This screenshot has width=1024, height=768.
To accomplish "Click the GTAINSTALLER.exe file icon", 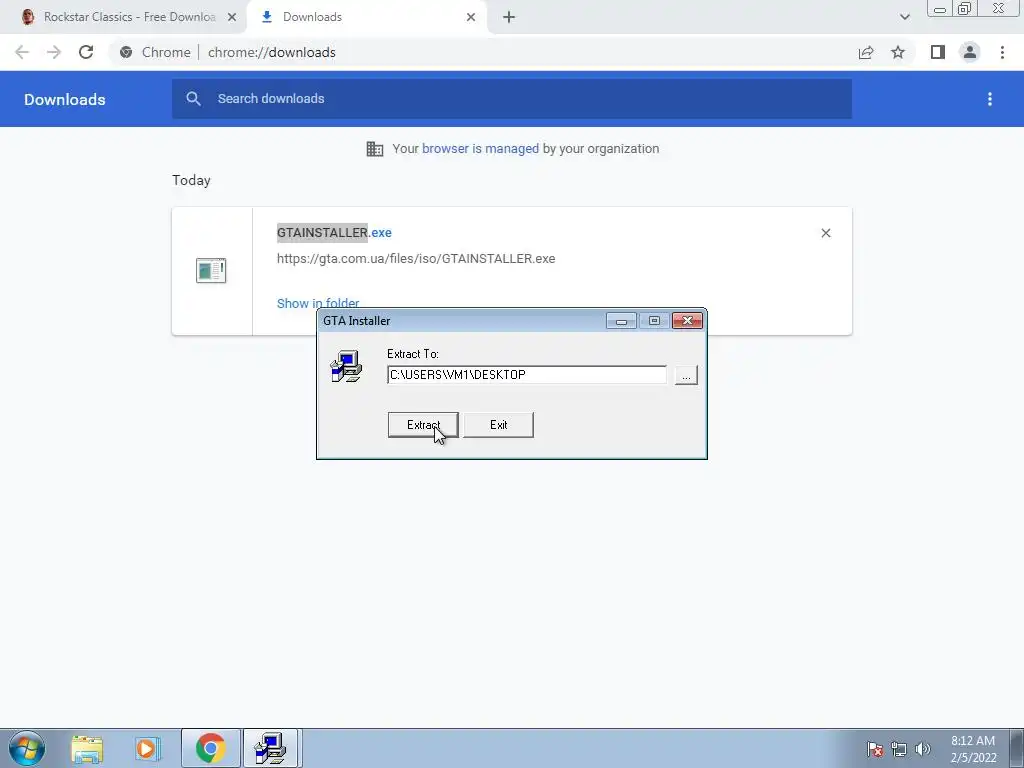I will tap(211, 270).
